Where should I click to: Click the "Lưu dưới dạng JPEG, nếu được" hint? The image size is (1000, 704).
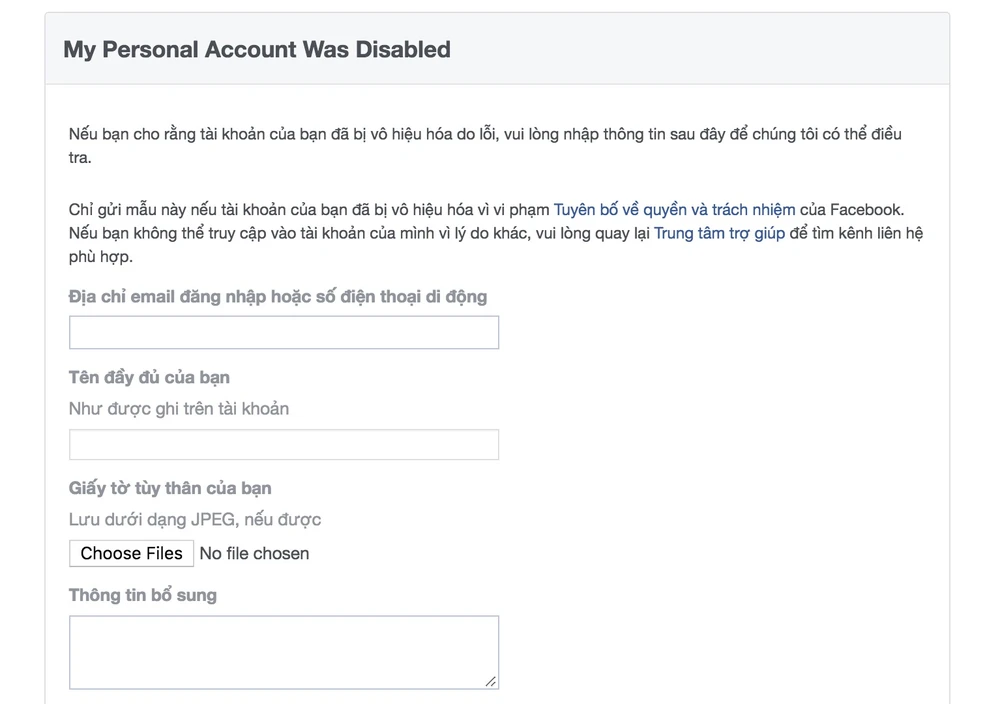tap(195, 520)
